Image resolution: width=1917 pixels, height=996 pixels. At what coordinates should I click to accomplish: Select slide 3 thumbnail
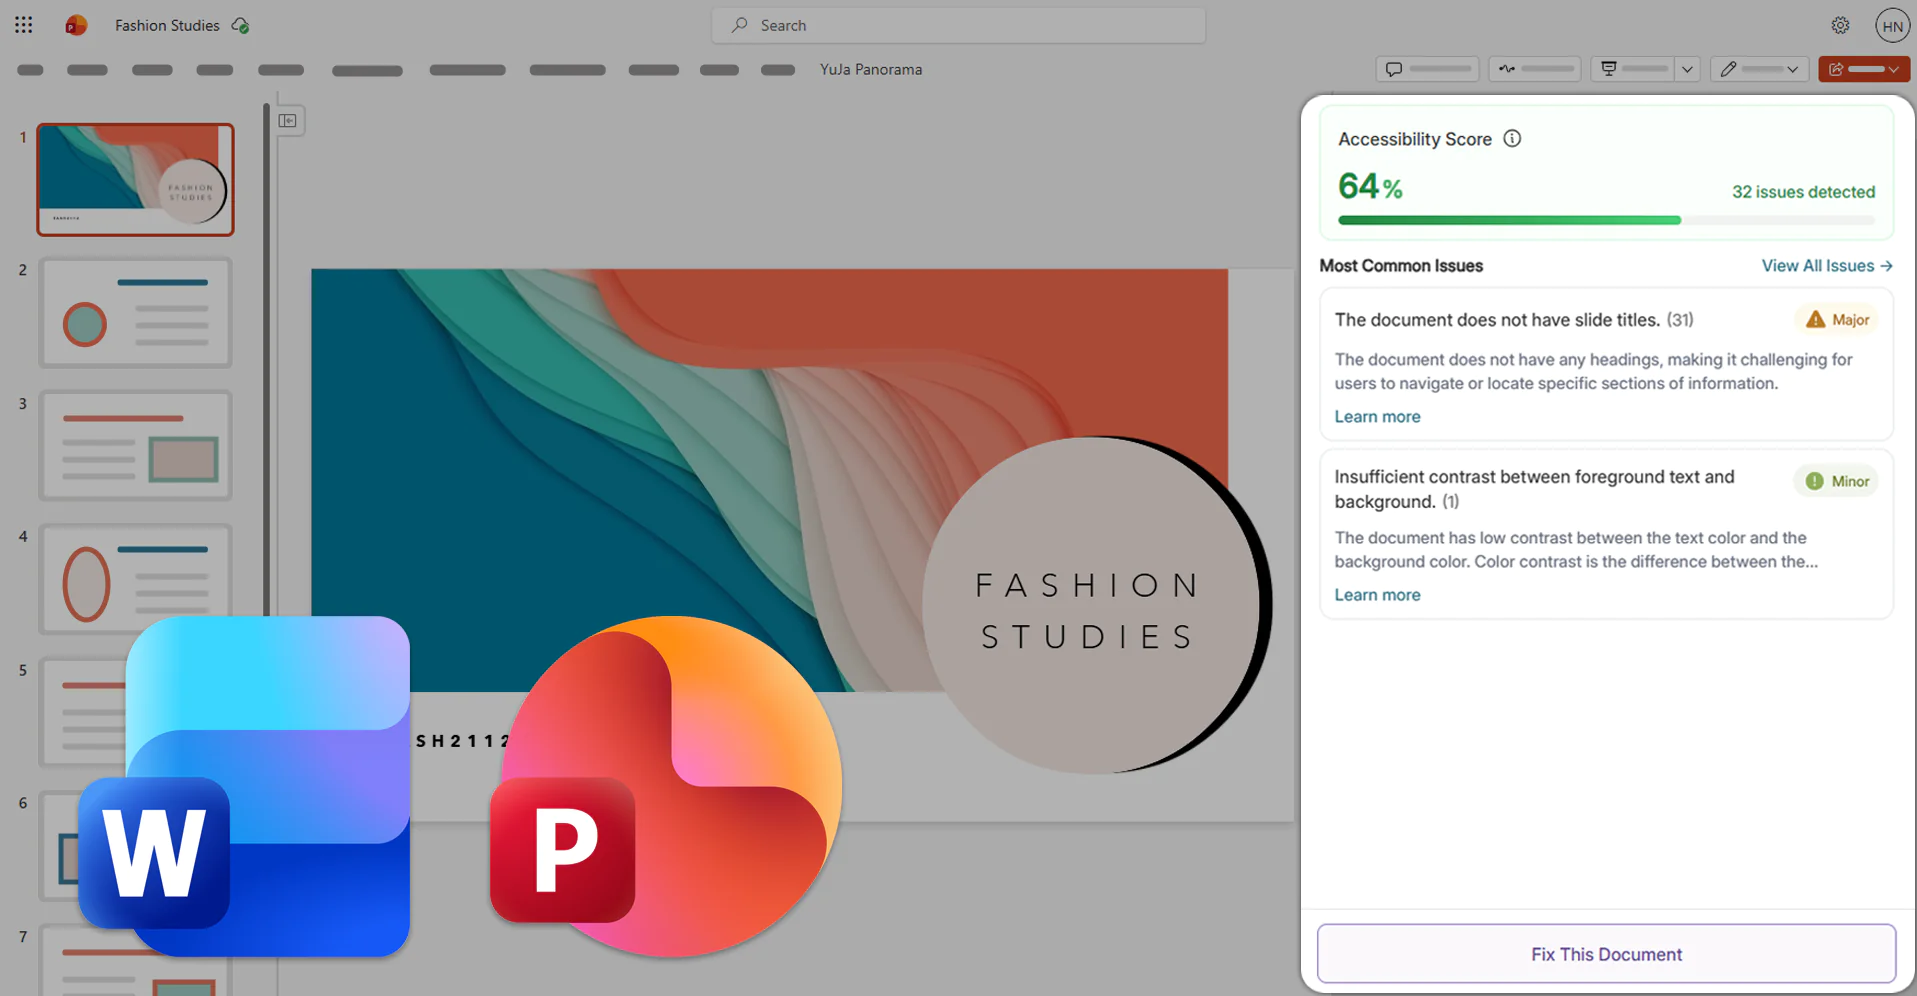136,446
